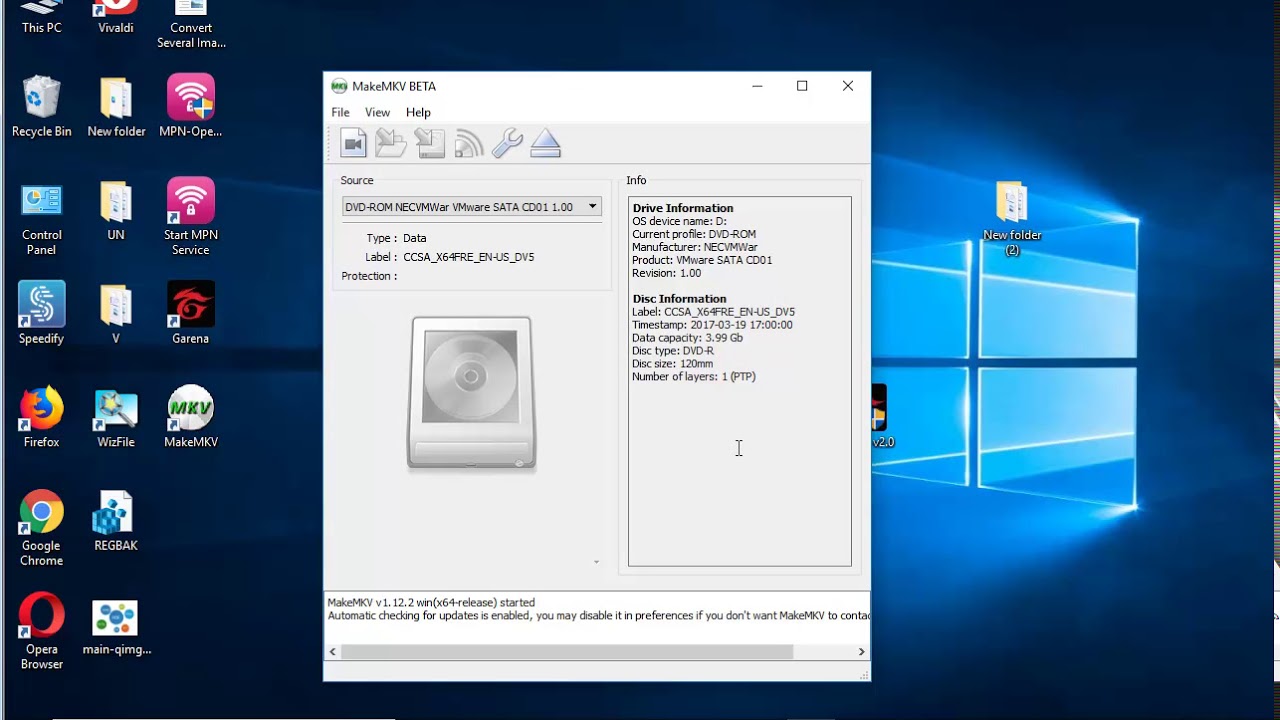
Task: Click the small expander arrow below drive image
Action: coord(596,562)
